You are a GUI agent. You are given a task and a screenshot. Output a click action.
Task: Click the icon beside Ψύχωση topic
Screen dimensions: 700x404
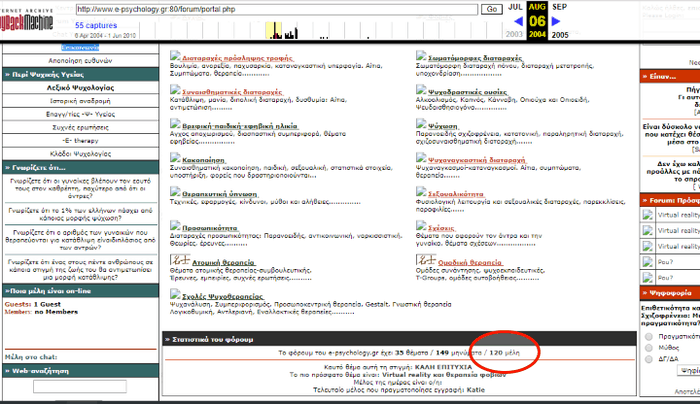[x=421, y=126]
